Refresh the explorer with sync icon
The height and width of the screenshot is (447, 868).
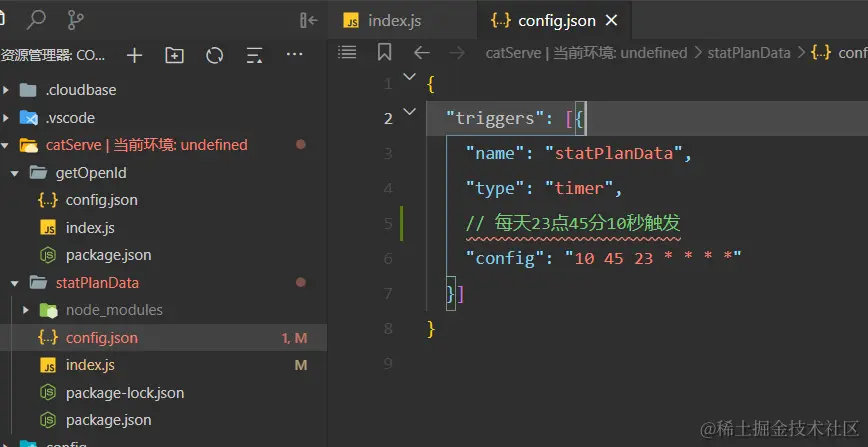coord(214,55)
